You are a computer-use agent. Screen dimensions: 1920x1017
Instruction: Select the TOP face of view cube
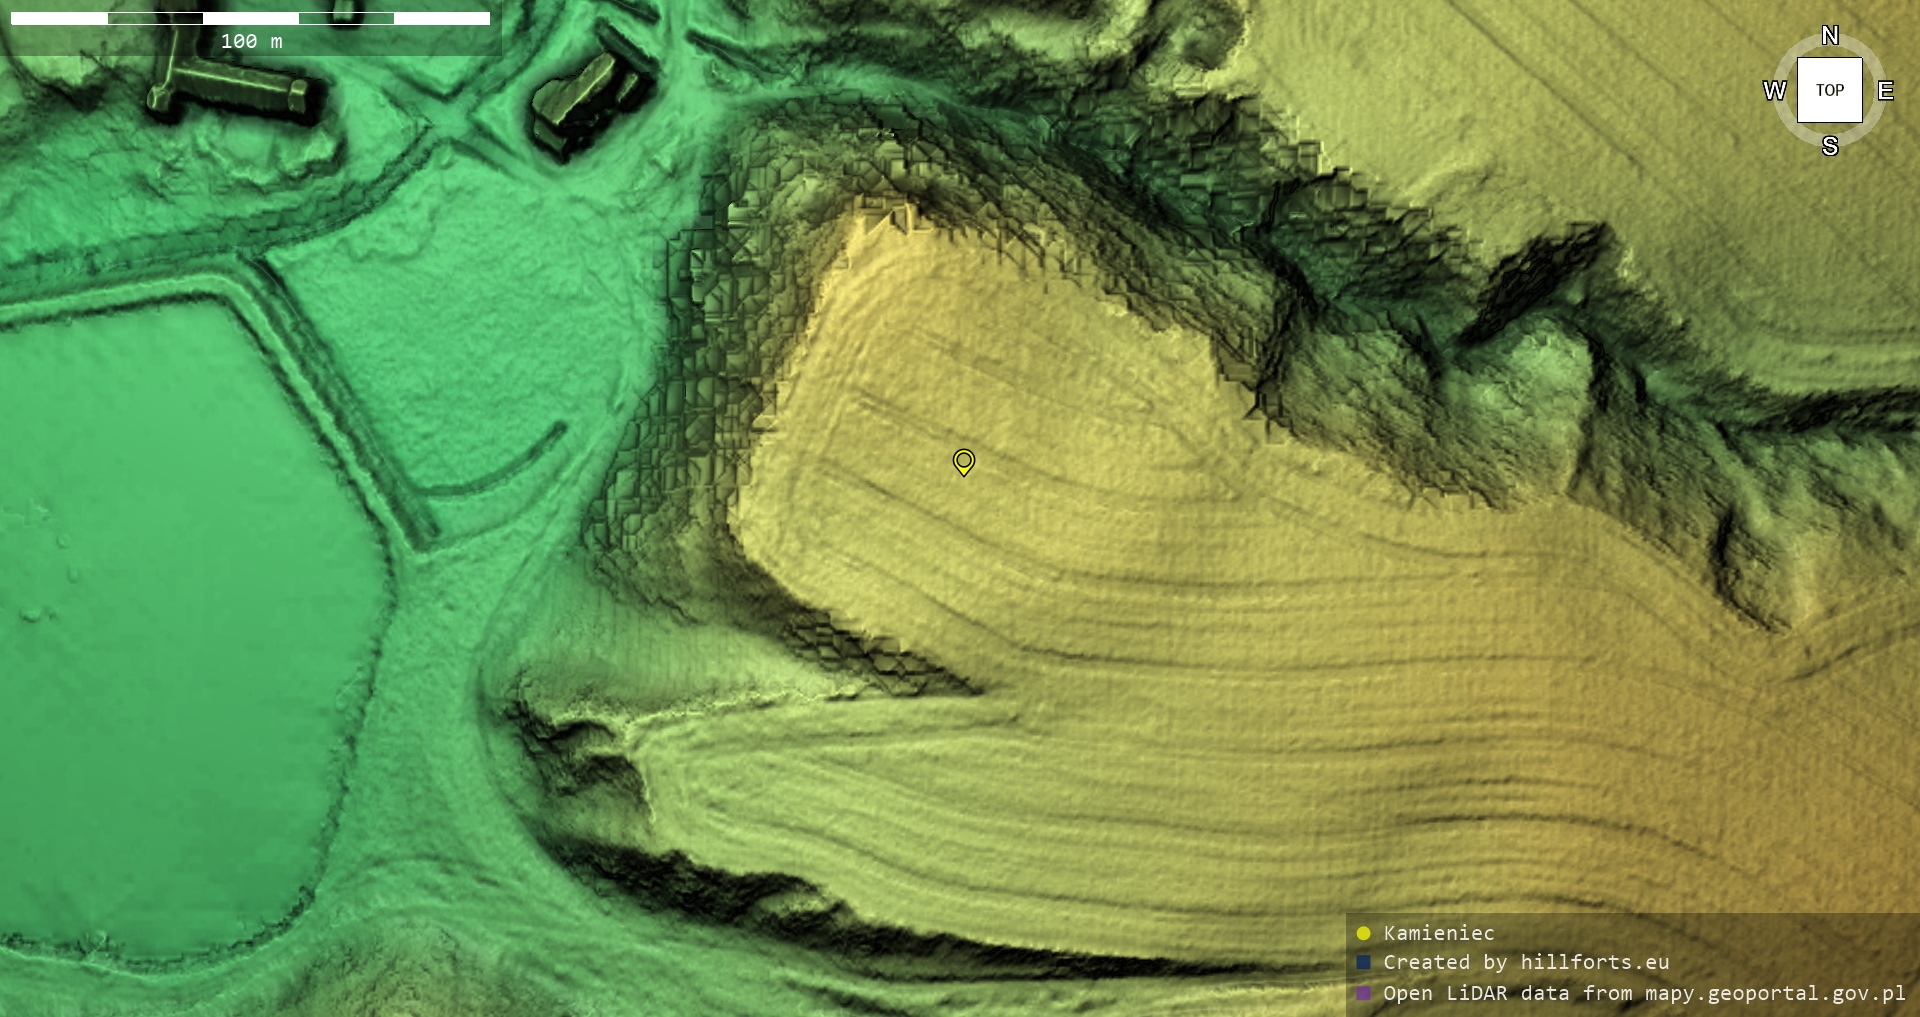point(1829,90)
